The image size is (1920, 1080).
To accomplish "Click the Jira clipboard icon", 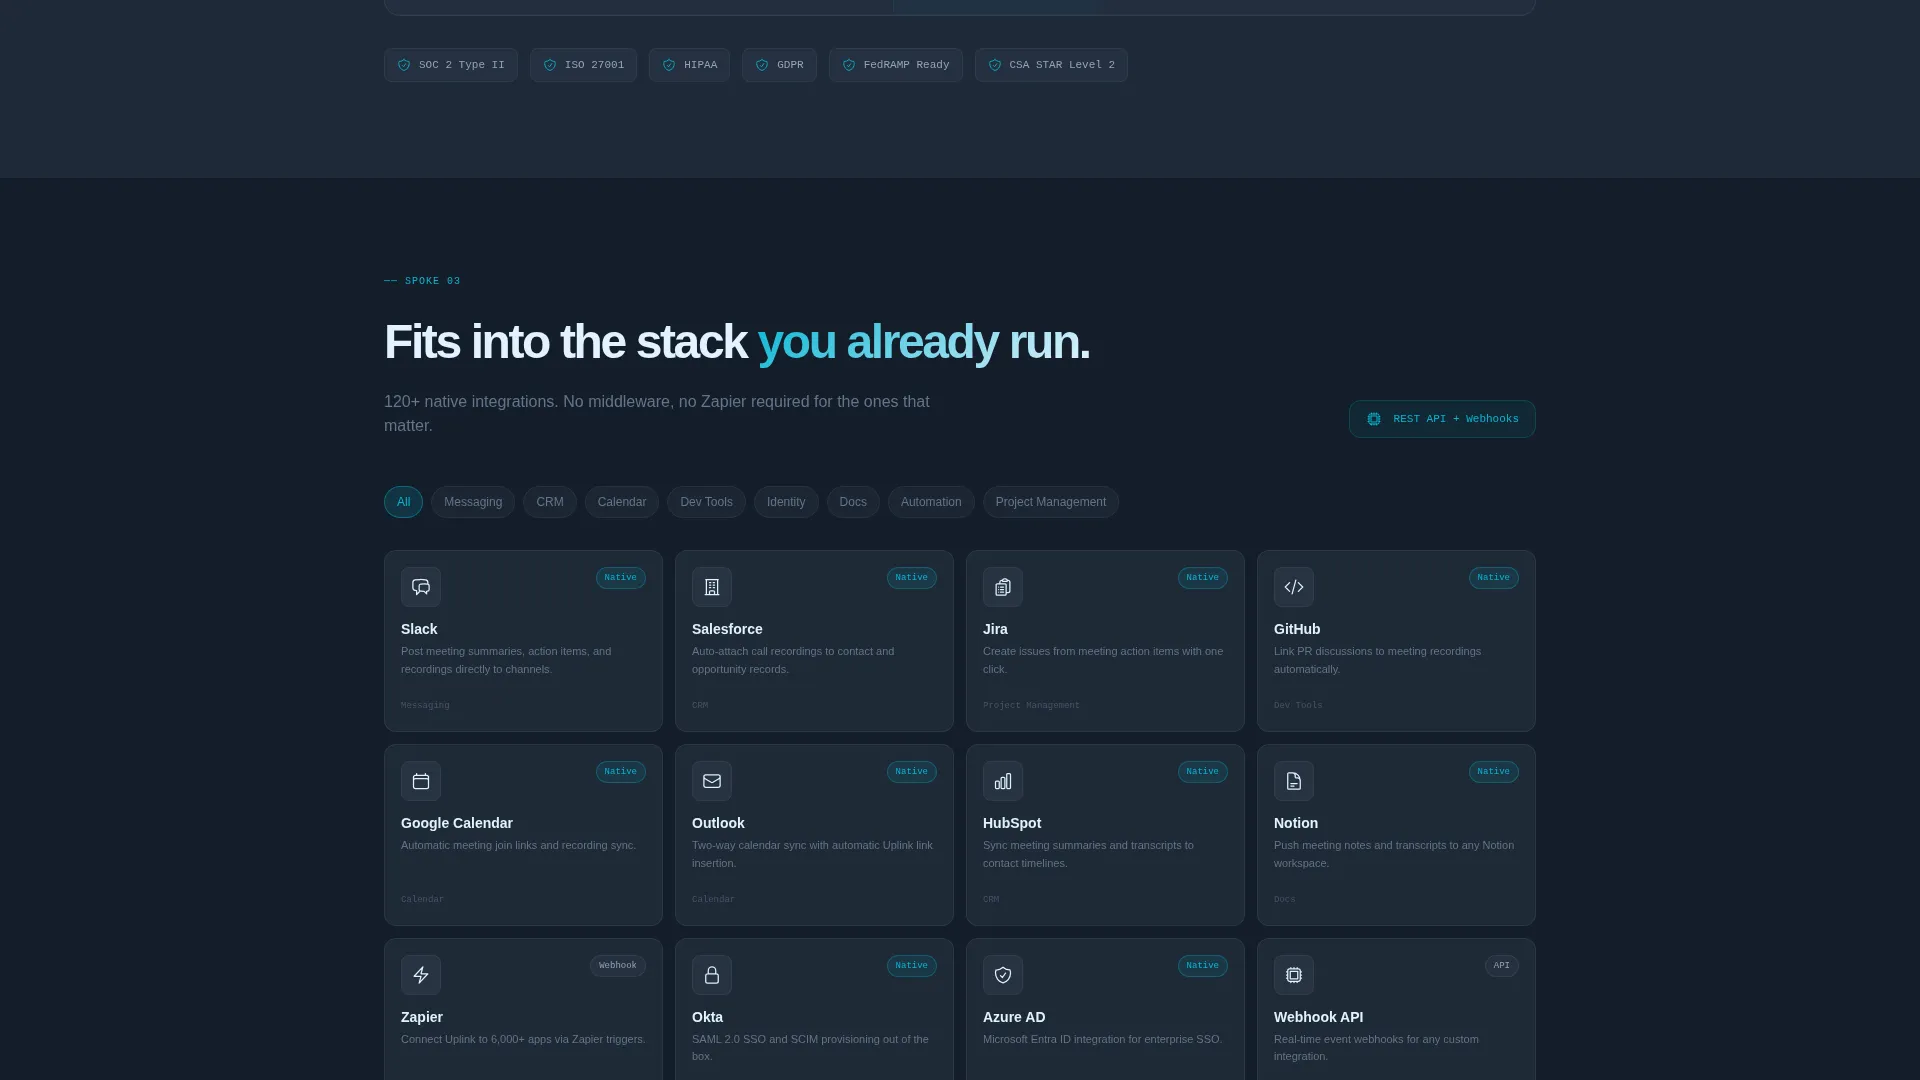I will point(1003,587).
